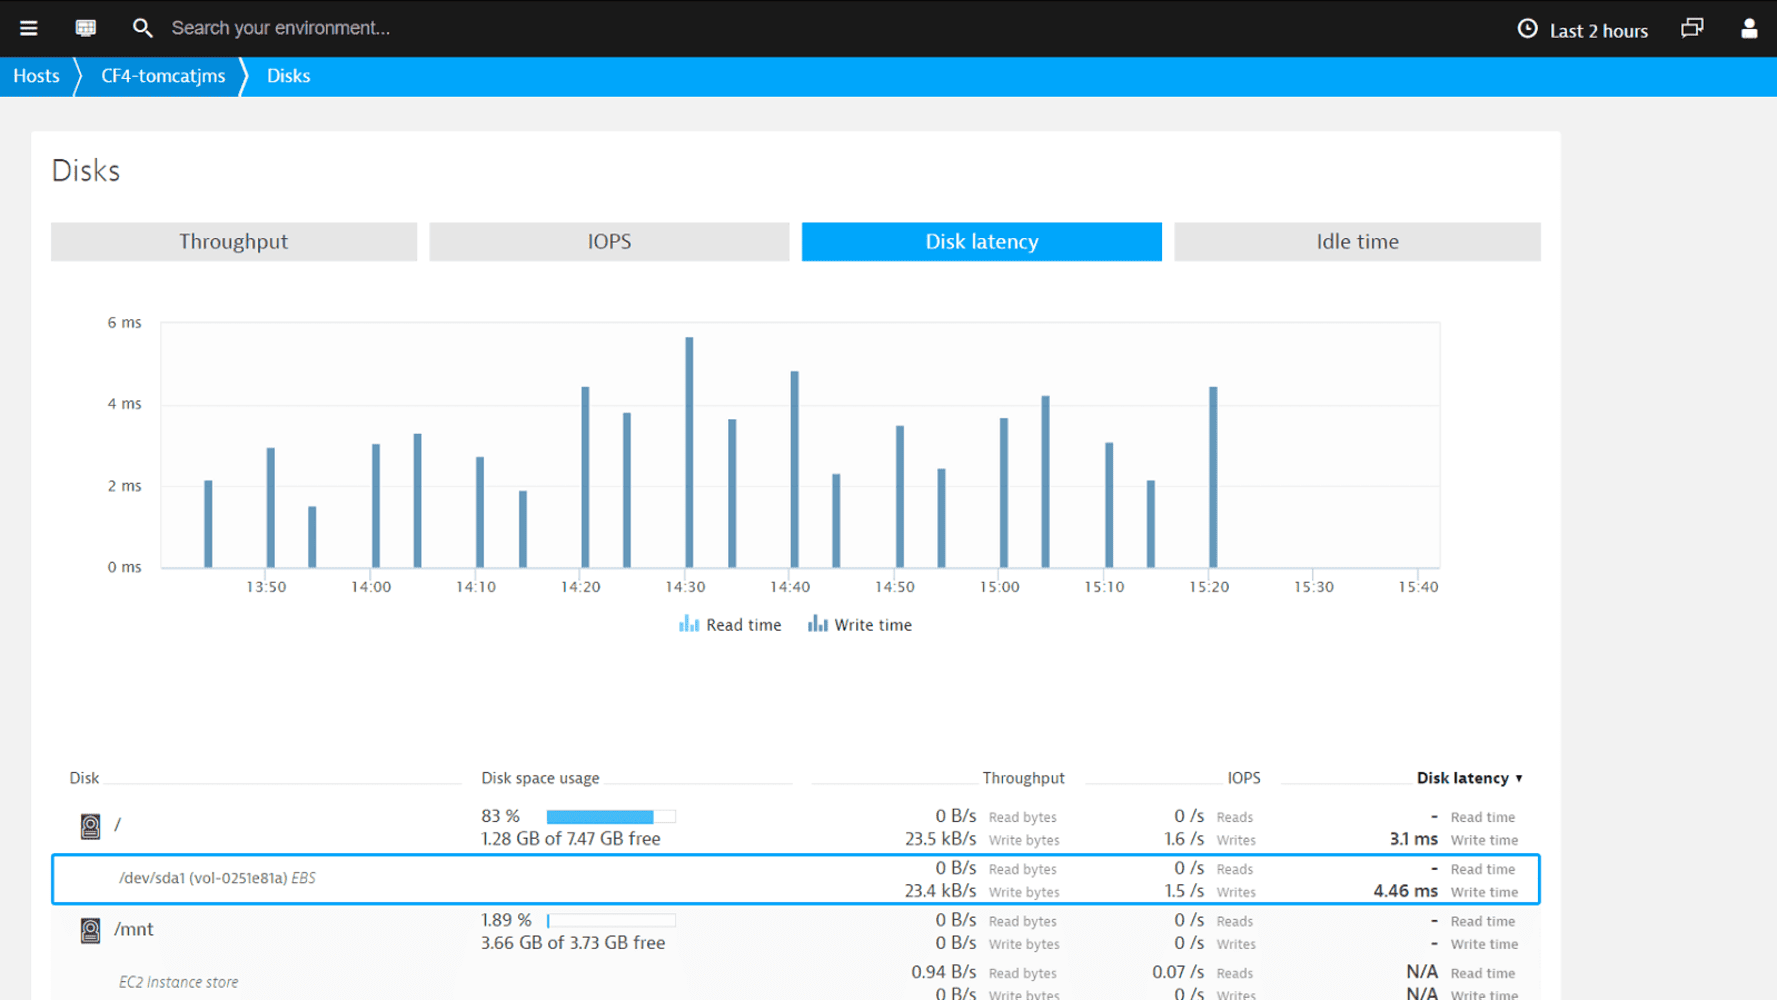Click the 83 % disk usage bar
The image size is (1777, 1000).
[611, 817]
